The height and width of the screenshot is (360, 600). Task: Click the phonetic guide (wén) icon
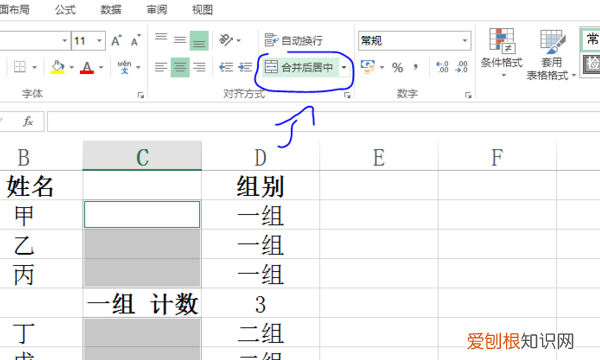pos(124,67)
